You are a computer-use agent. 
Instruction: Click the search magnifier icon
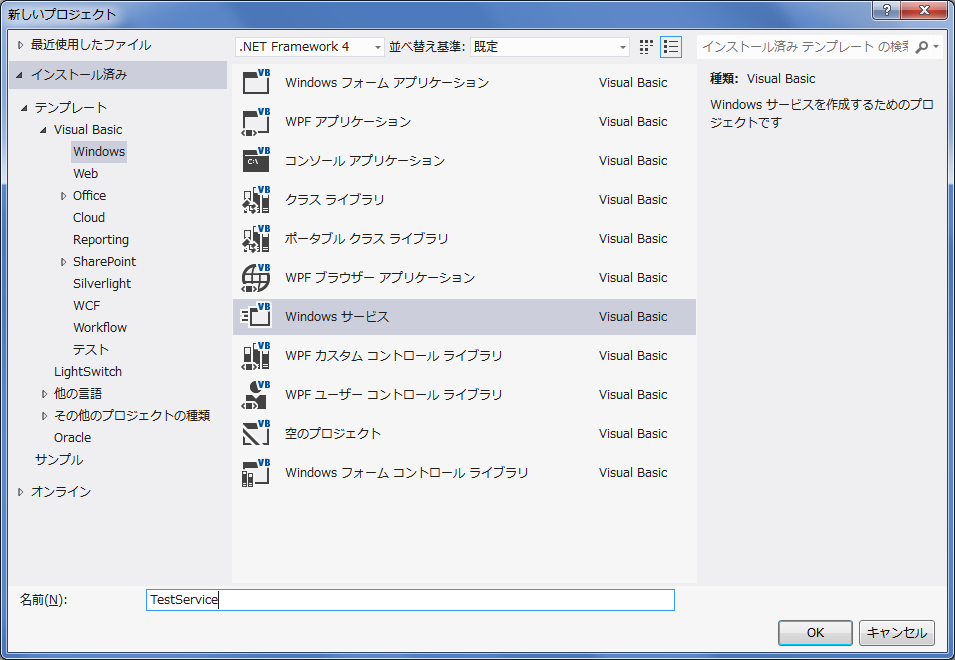pyautogui.click(x=922, y=47)
